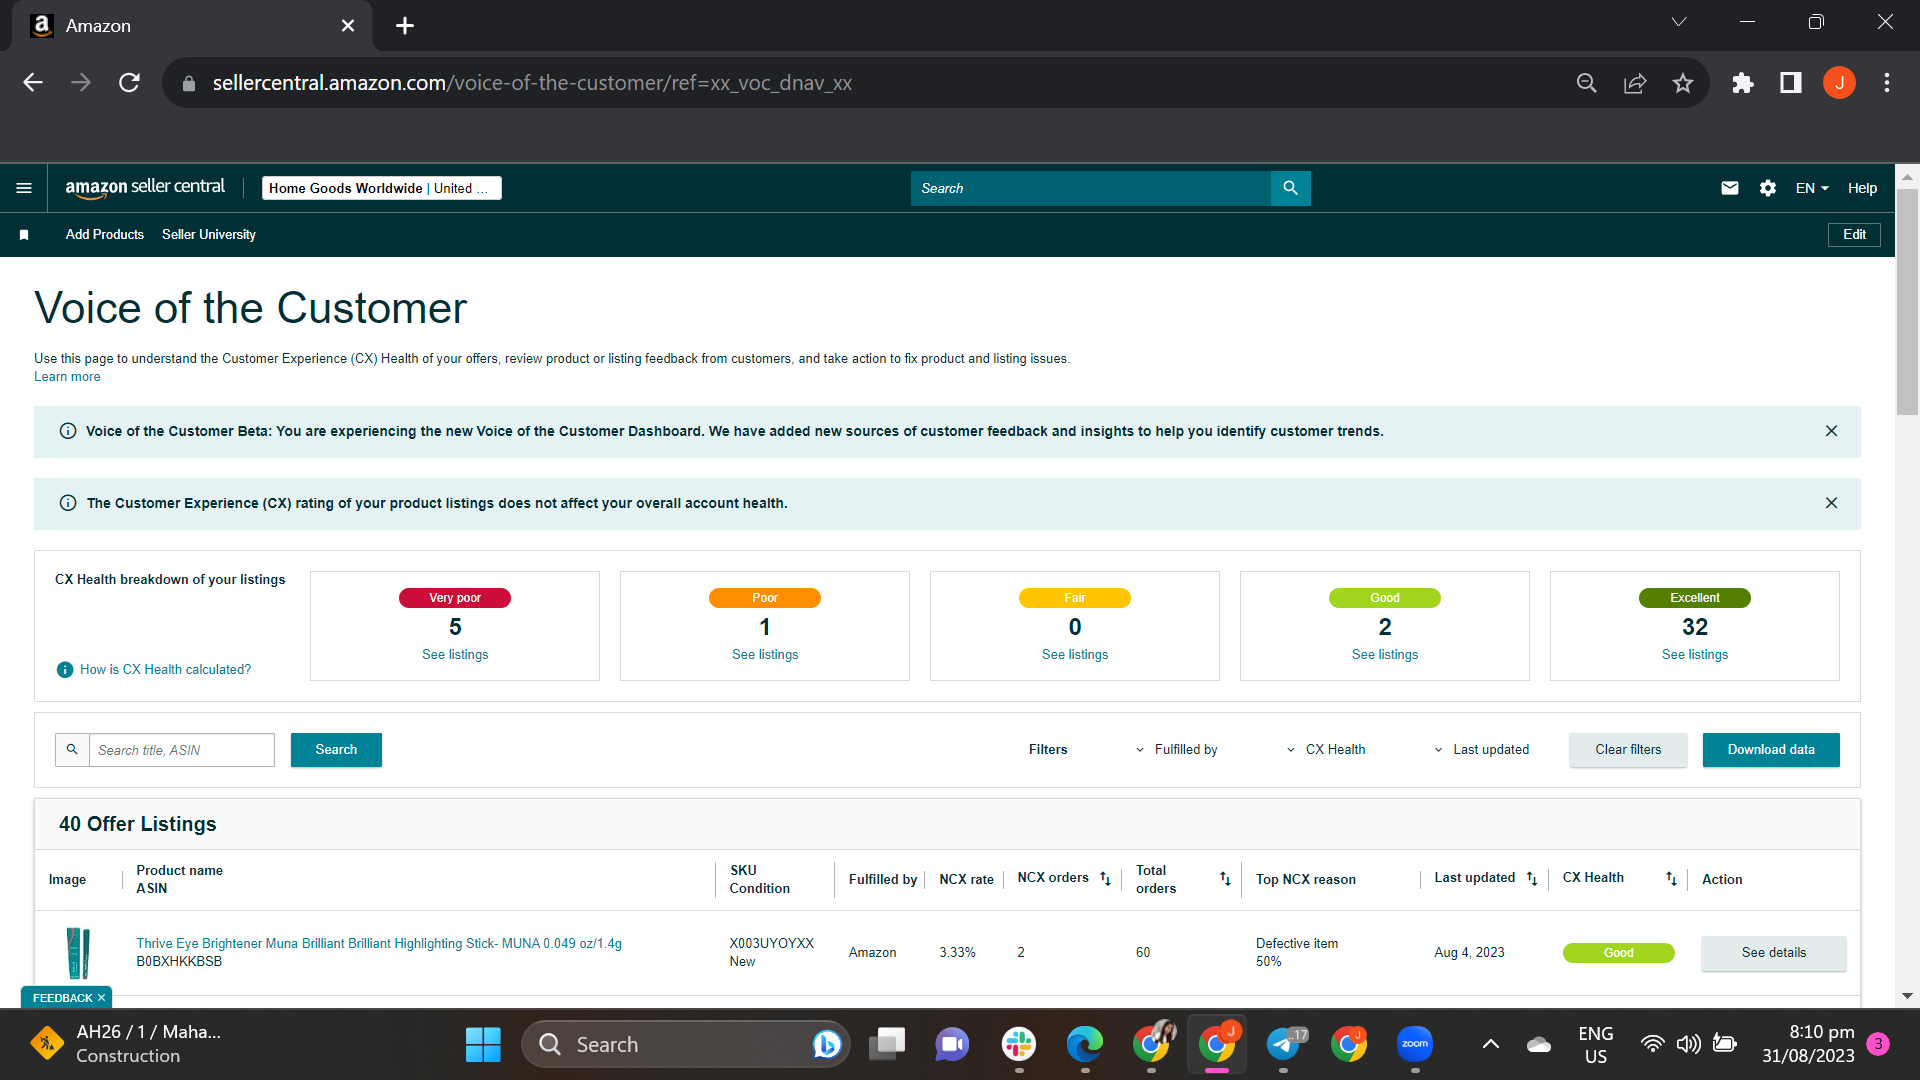Open Thrive Eye Brightener product link
Viewport: 1920px width, 1080px height.
point(379,944)
